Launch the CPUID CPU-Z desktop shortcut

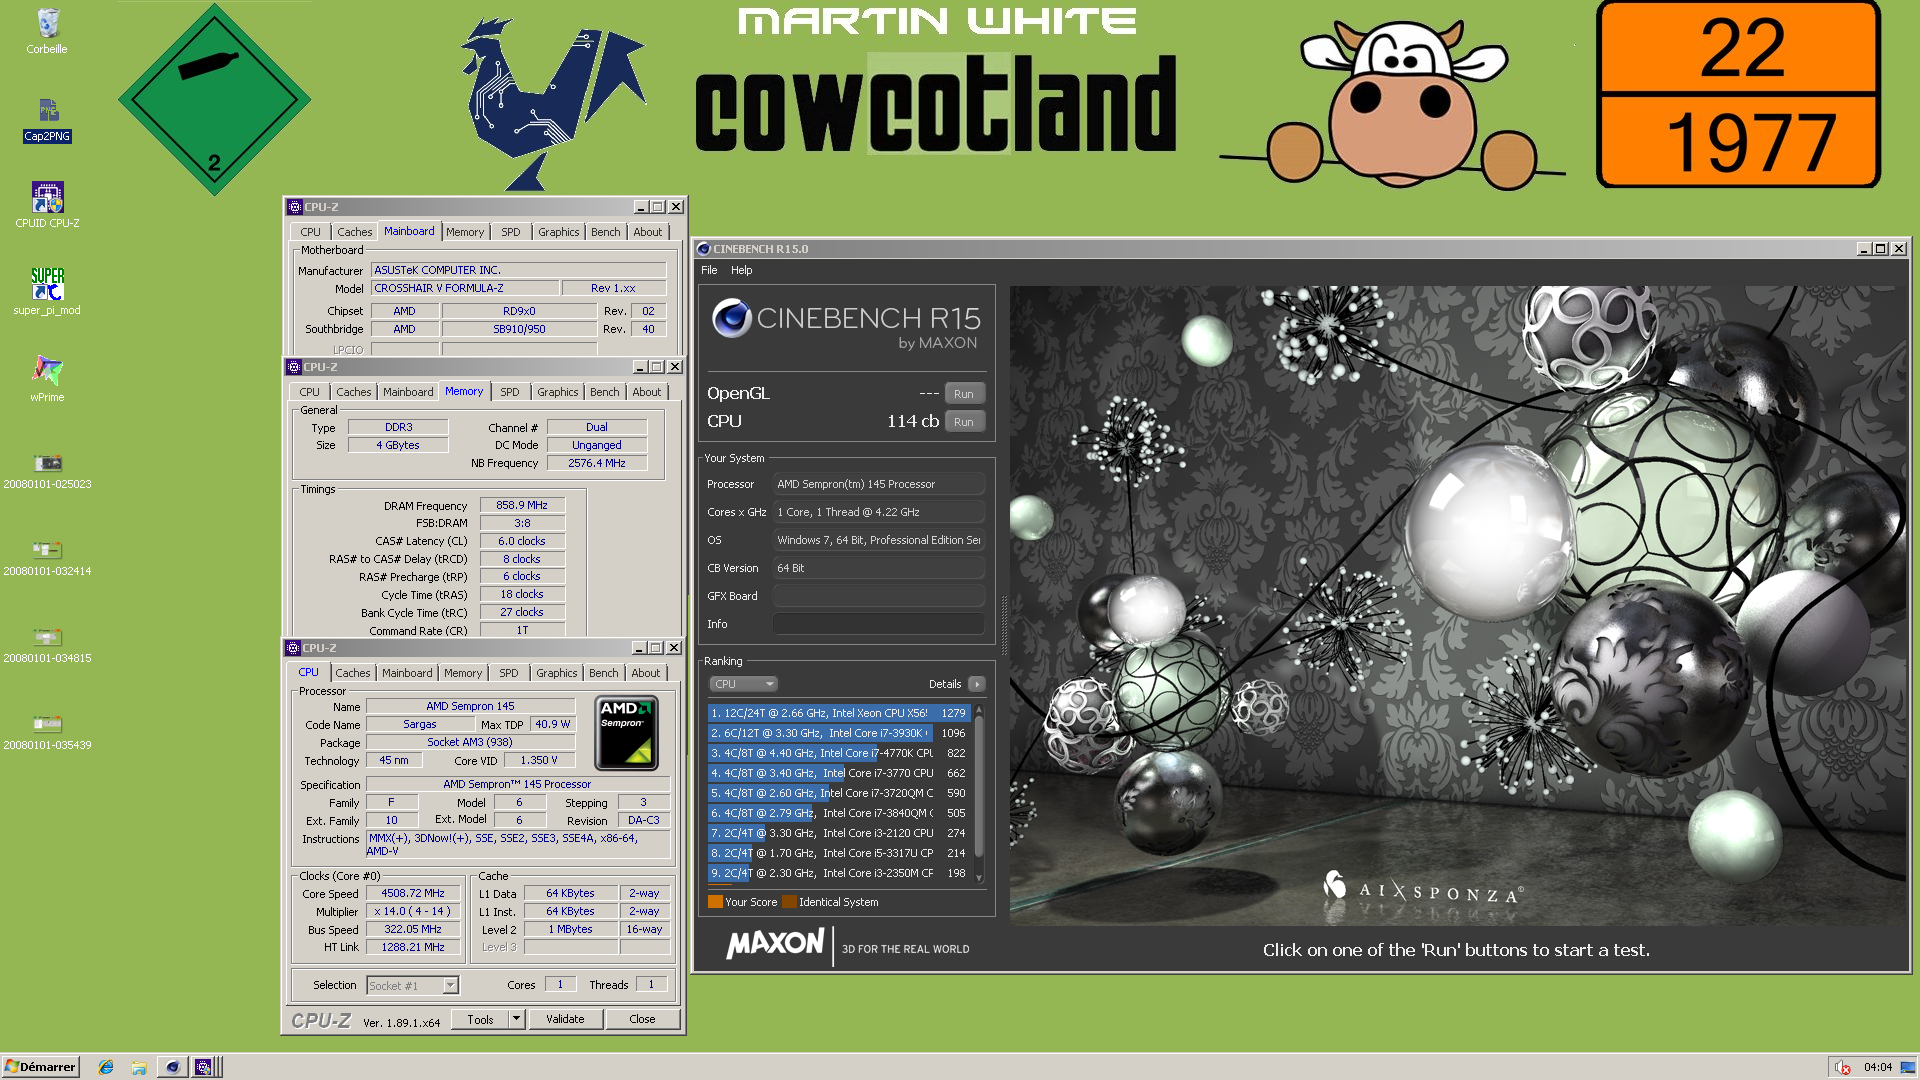click(47, 205)
